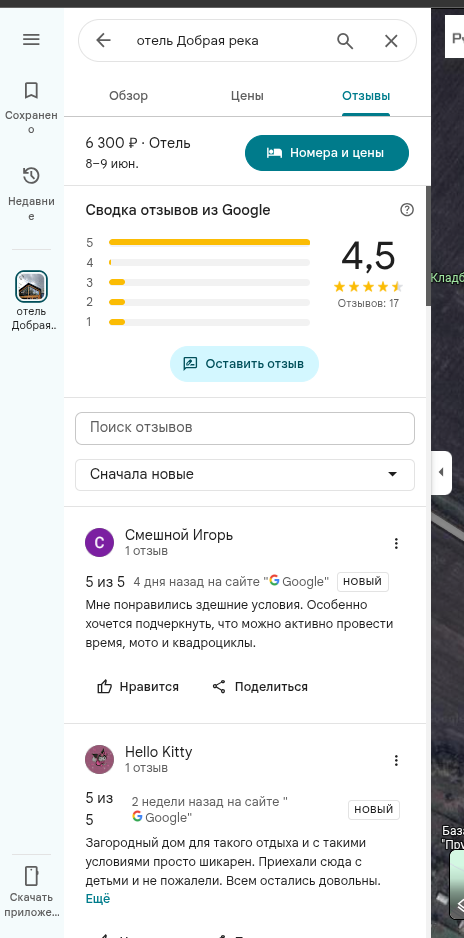This screenshot has height=938, width=464.
Task: Open help icon beside review summary
Action: point(407,209)
